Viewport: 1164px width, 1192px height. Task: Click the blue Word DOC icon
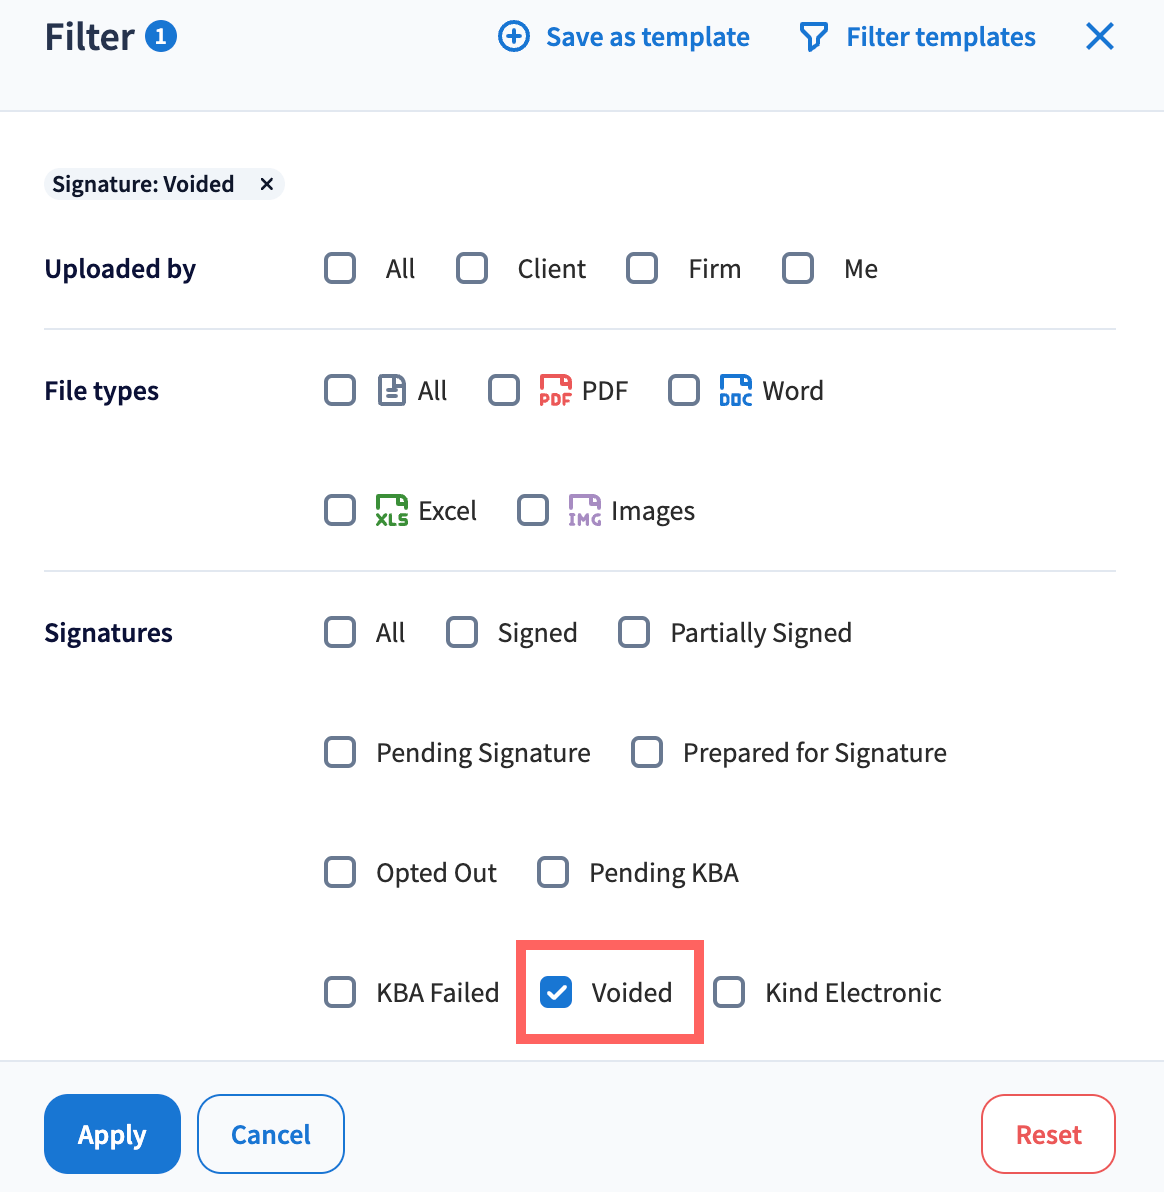click(x=735, y=390)
